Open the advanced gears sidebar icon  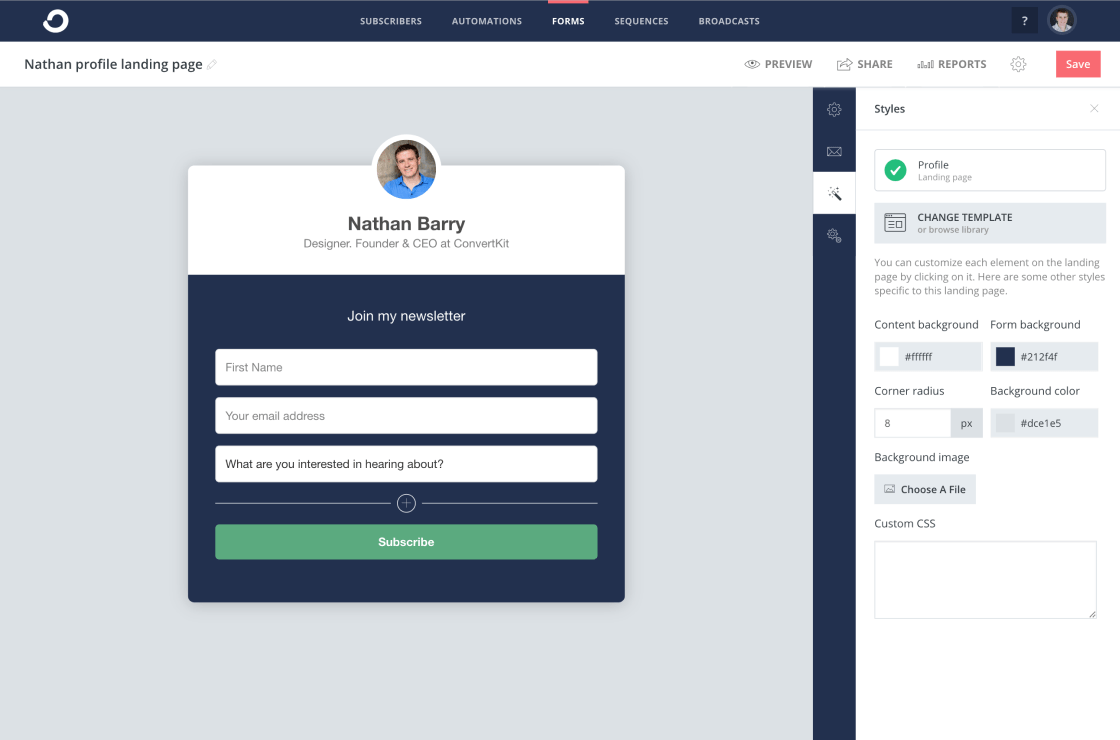click(x=834, y=235)
